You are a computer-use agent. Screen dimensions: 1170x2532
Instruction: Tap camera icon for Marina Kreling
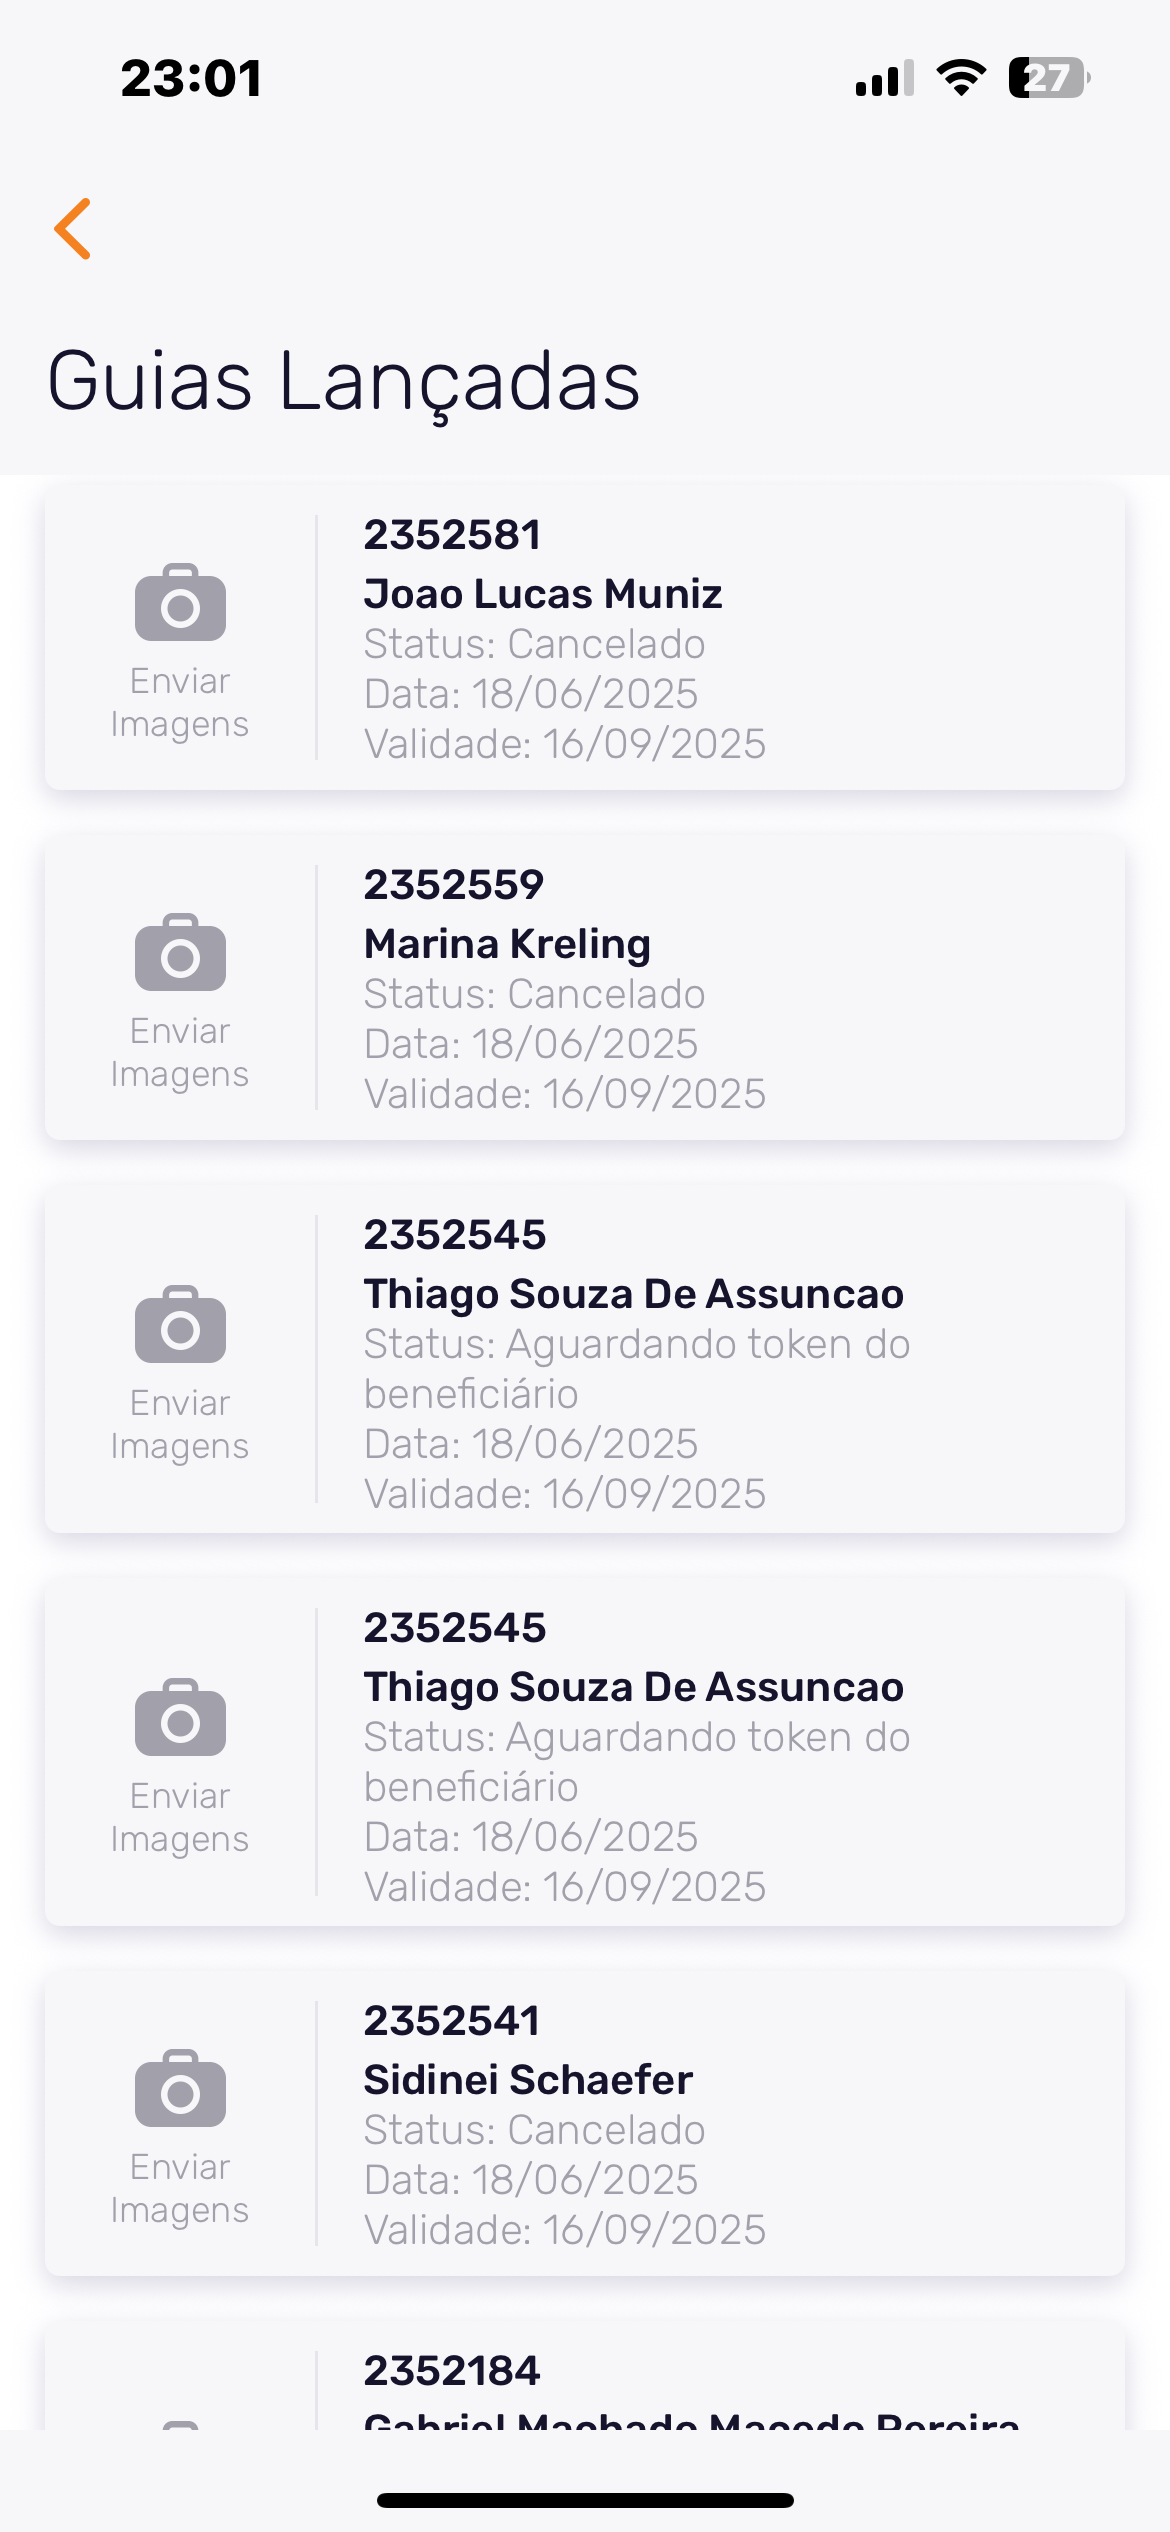click(x=180, y=953)
